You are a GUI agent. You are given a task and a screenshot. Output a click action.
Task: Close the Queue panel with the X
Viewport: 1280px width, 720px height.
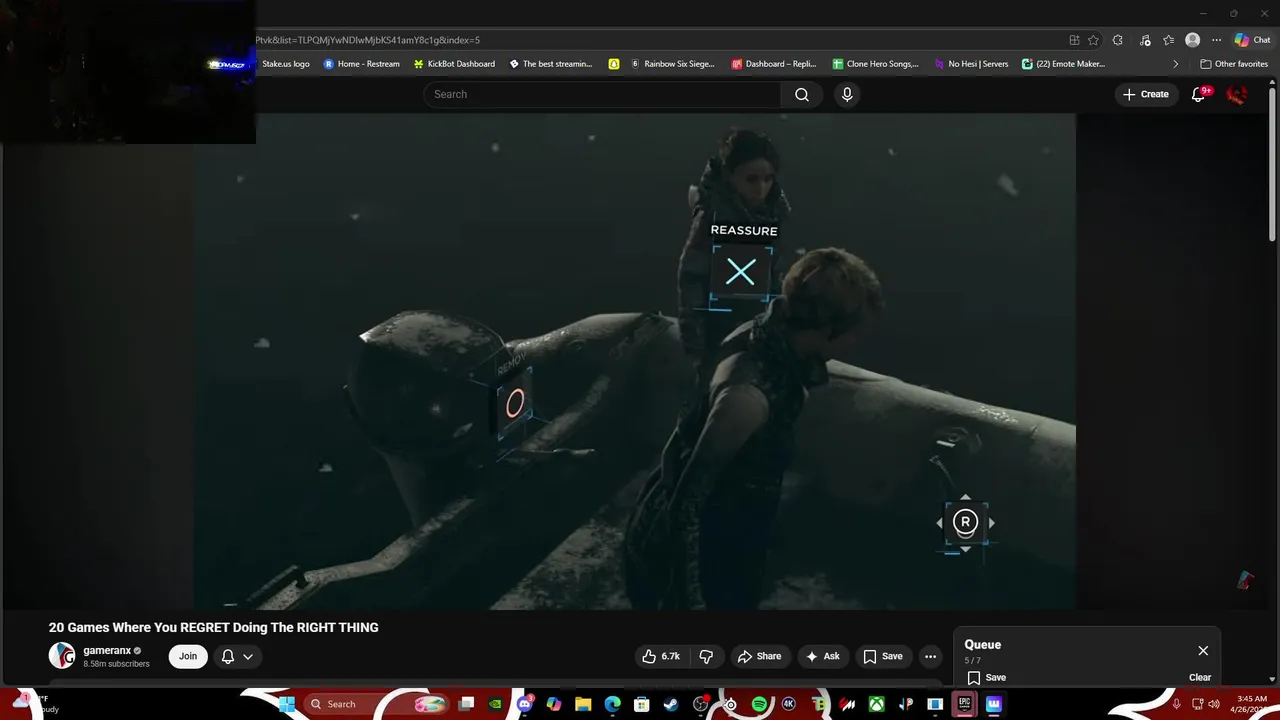(x=1203, y=650)
